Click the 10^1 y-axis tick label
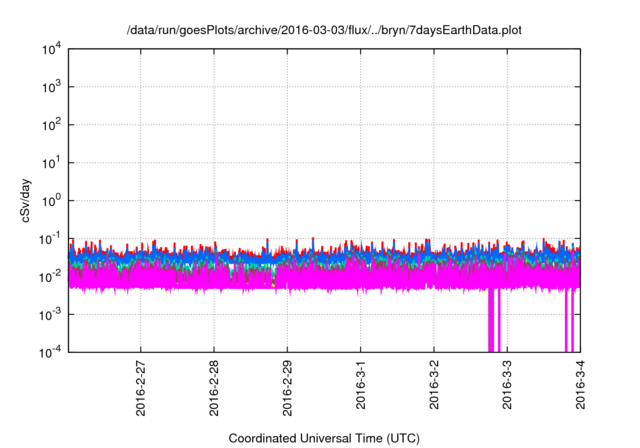 point(51,163)
